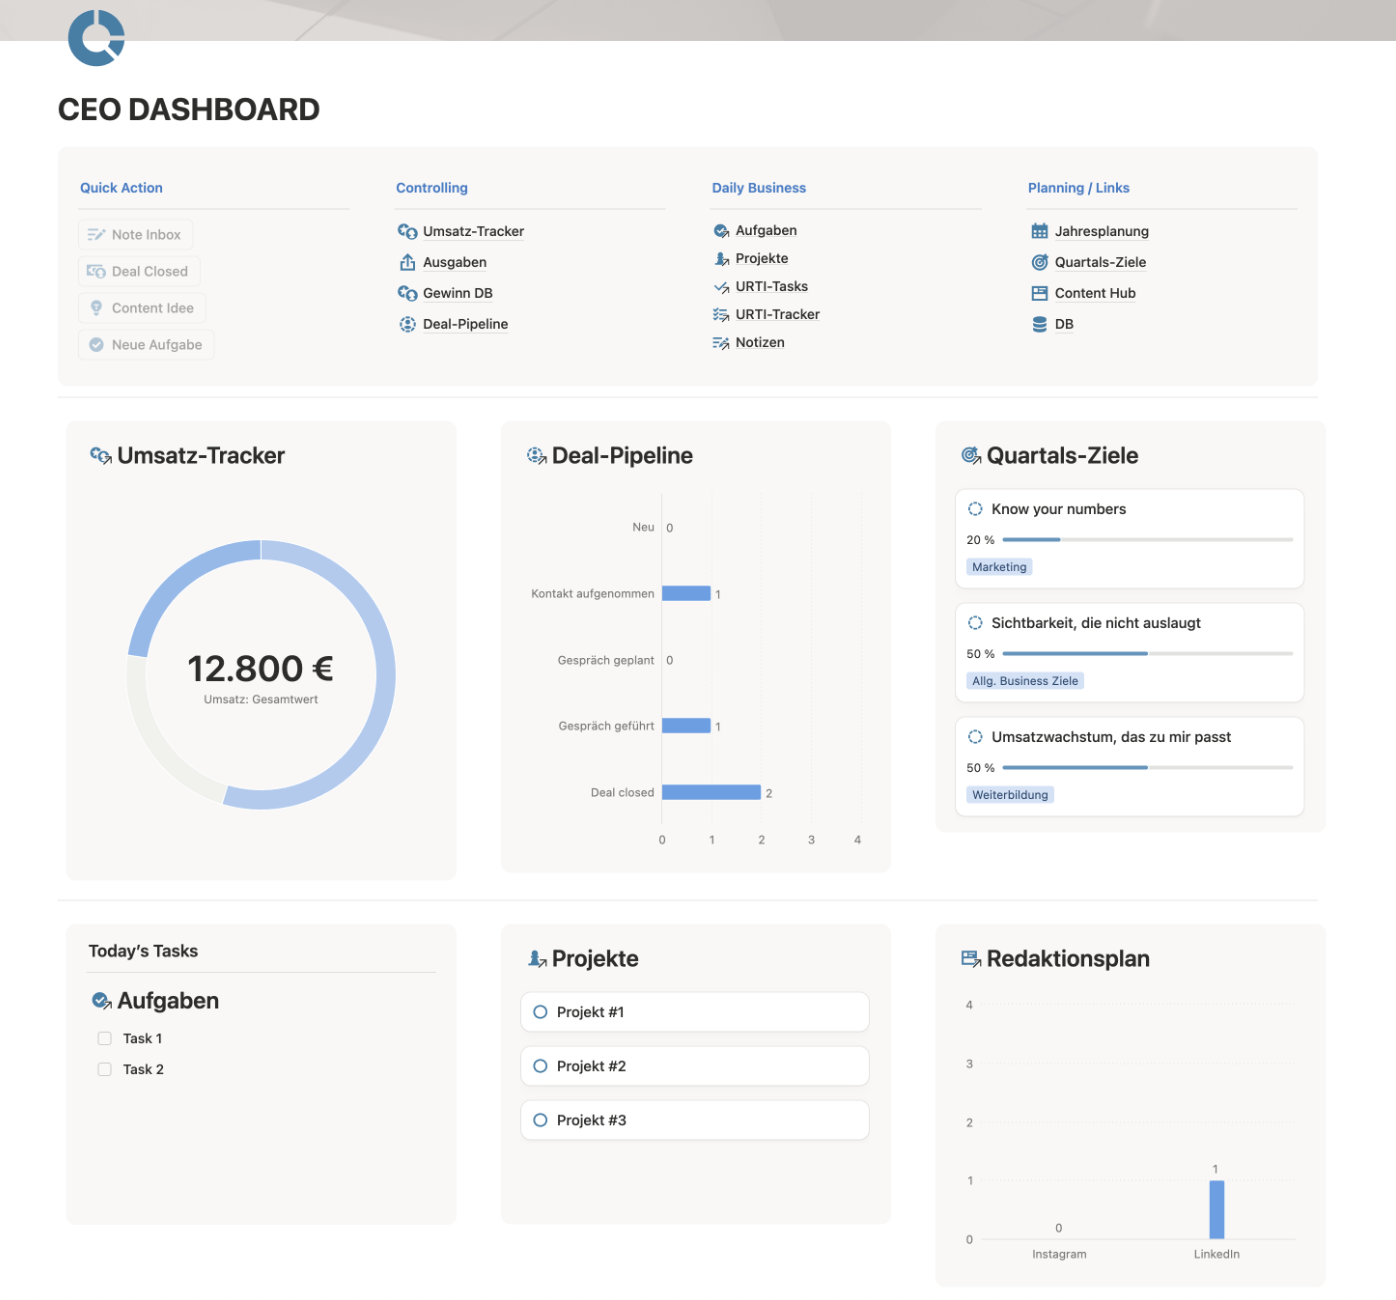Click the Gespräch geführt bar
The height and width of the screenshot is (1300, 1396).
click(686, 726)
